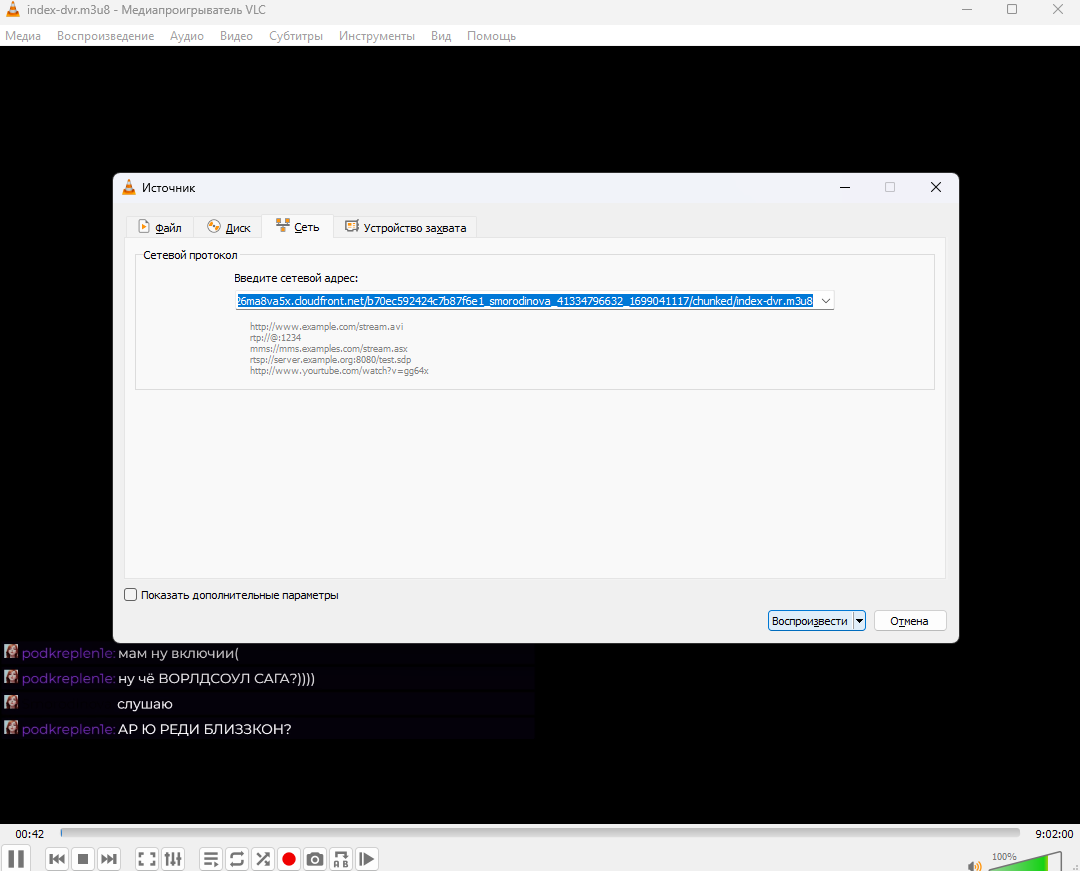Toggle the elapsed time 00:42 display
Screen dimensions: 1080x871
click(30, 834)
